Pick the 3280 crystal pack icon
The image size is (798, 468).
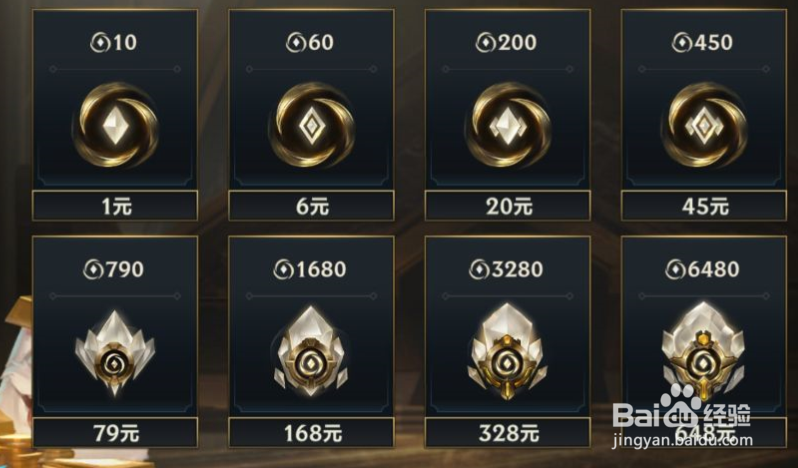pos(507,352)
